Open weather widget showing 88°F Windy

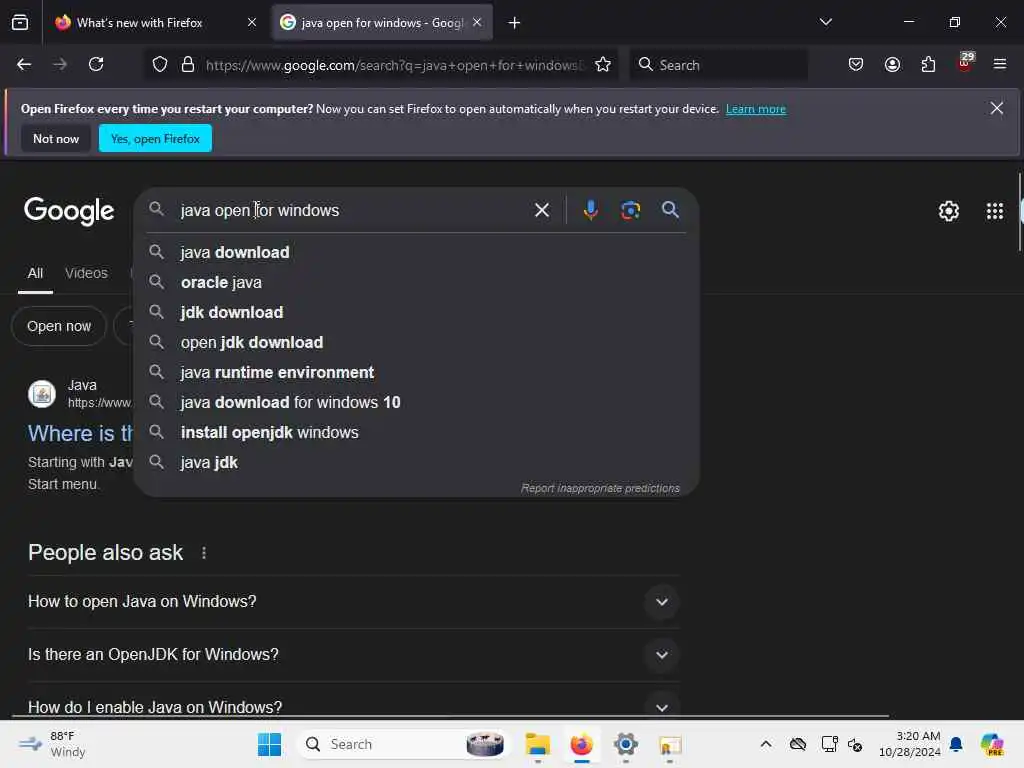pyautogui.click(x=52, y=744)
